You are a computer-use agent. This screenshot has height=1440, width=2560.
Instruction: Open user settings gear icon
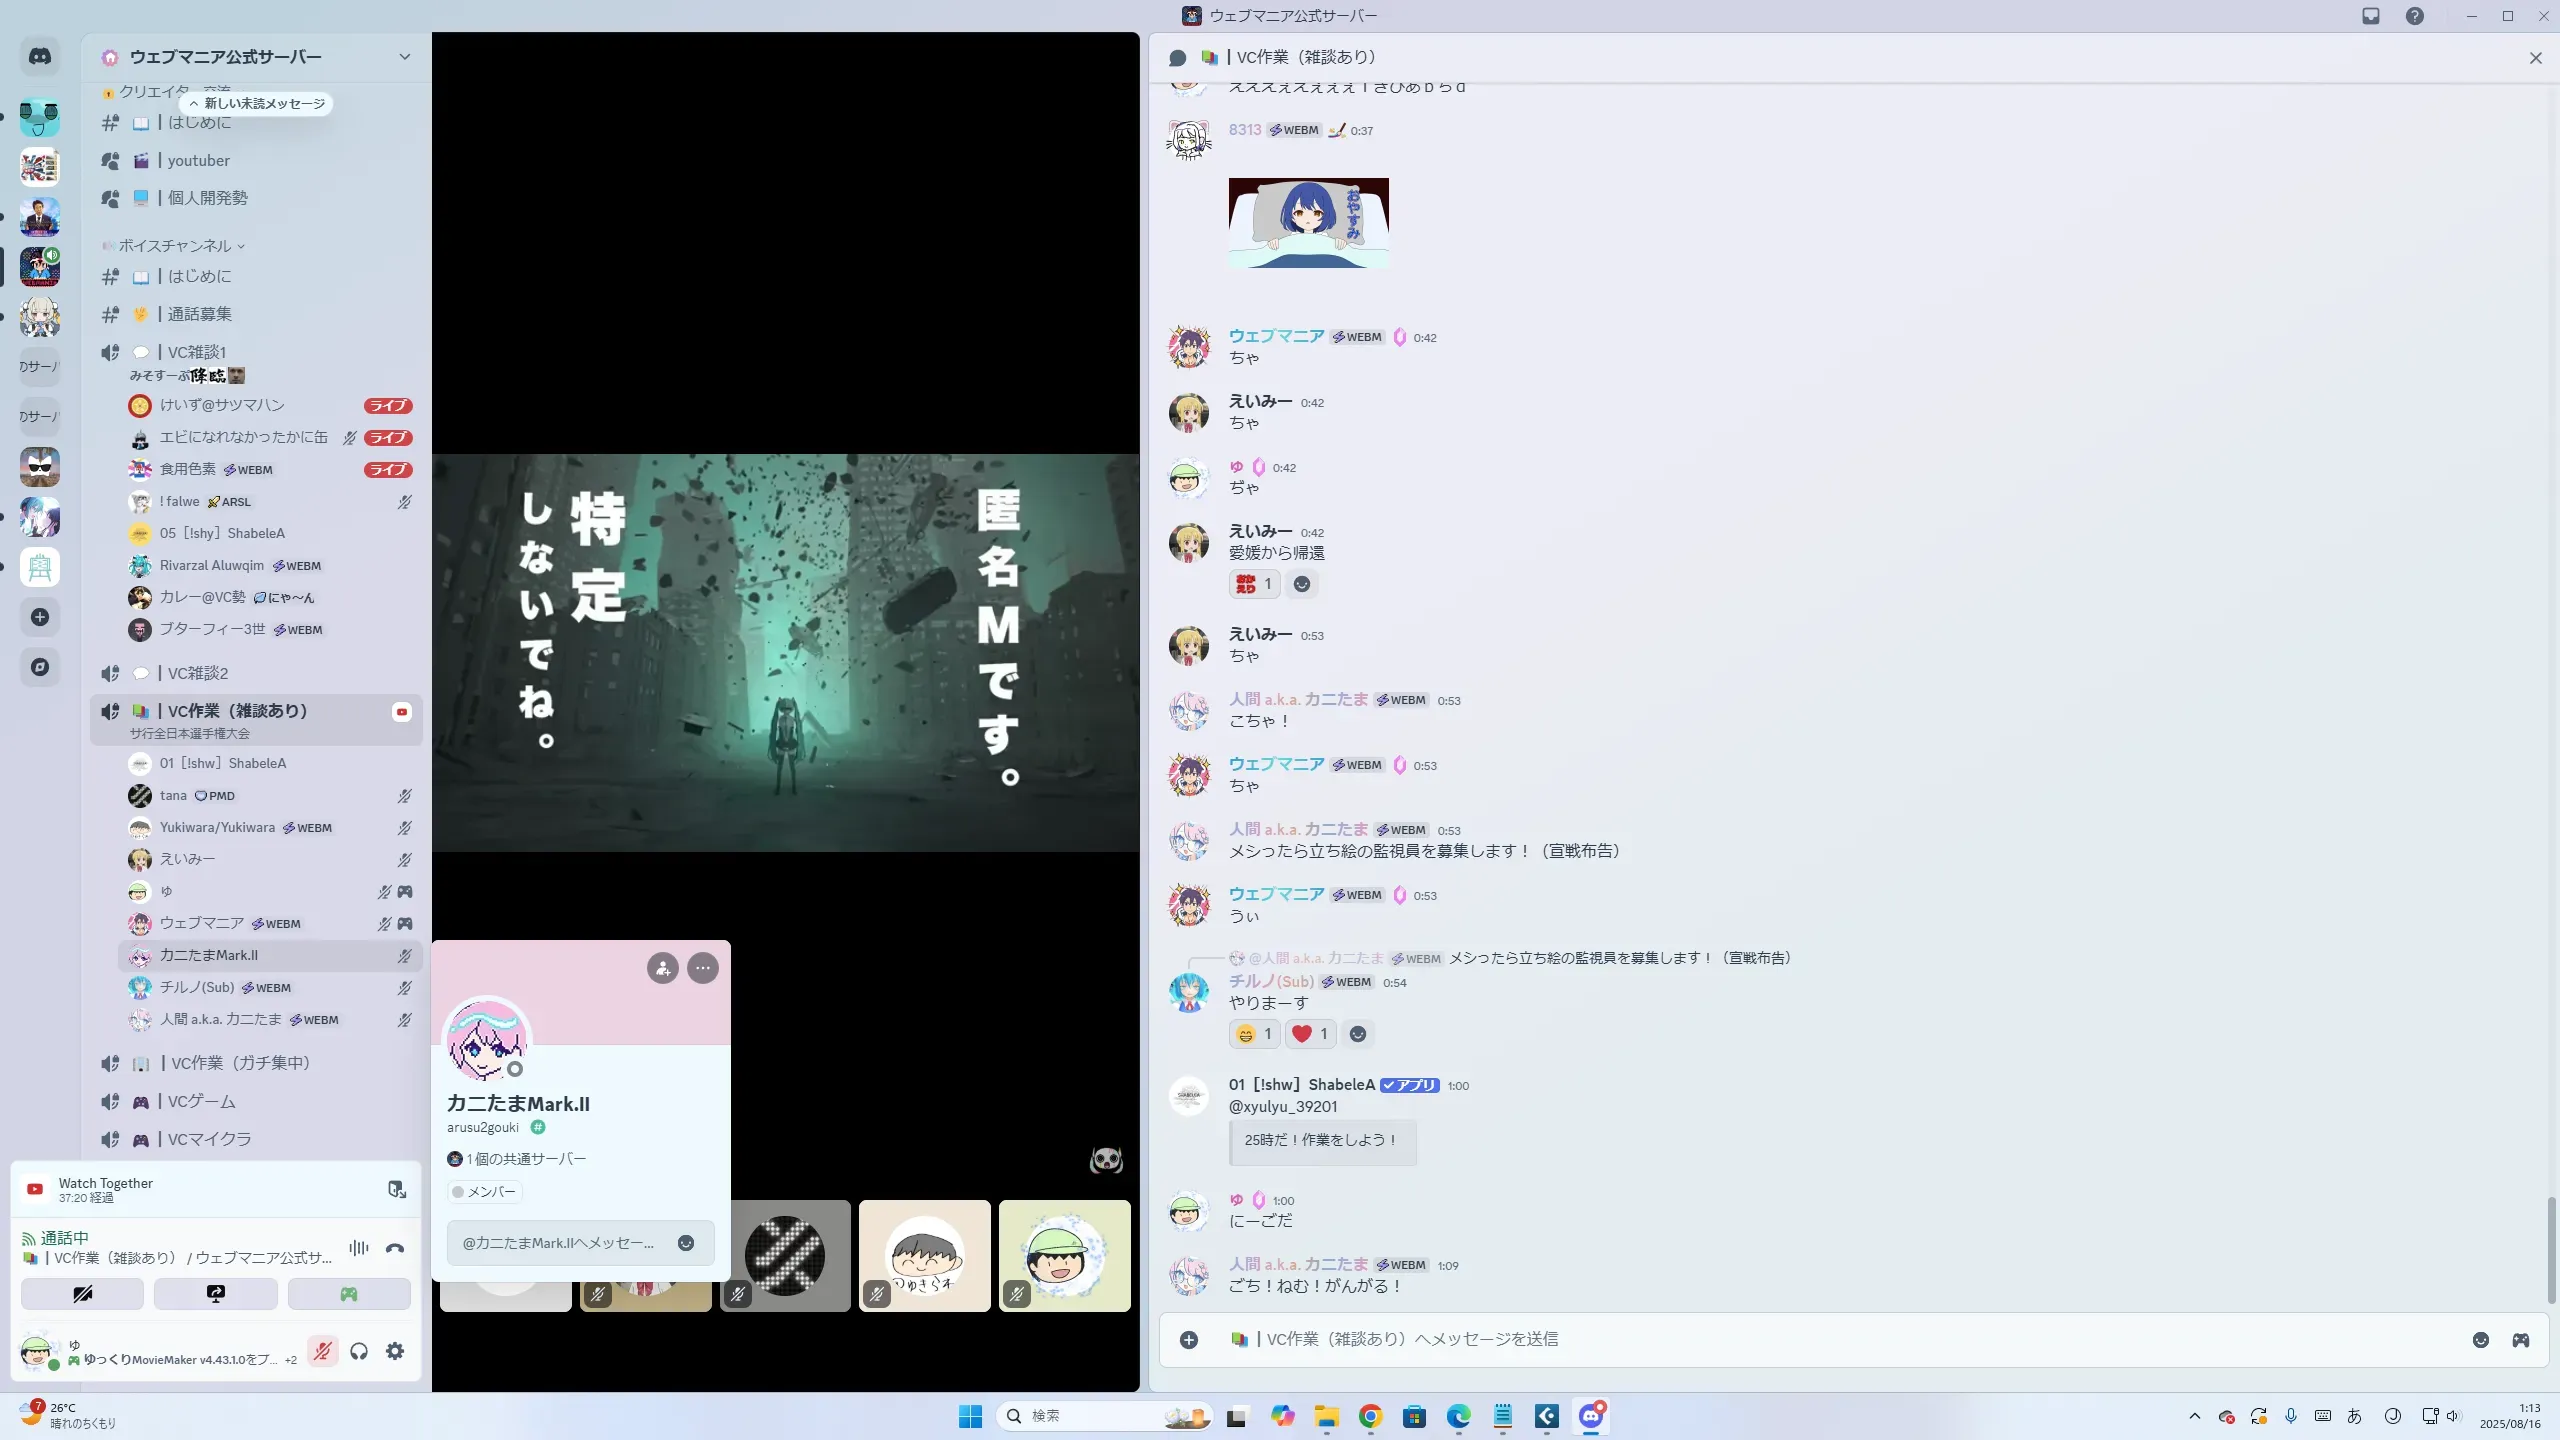click(395, 1351)
